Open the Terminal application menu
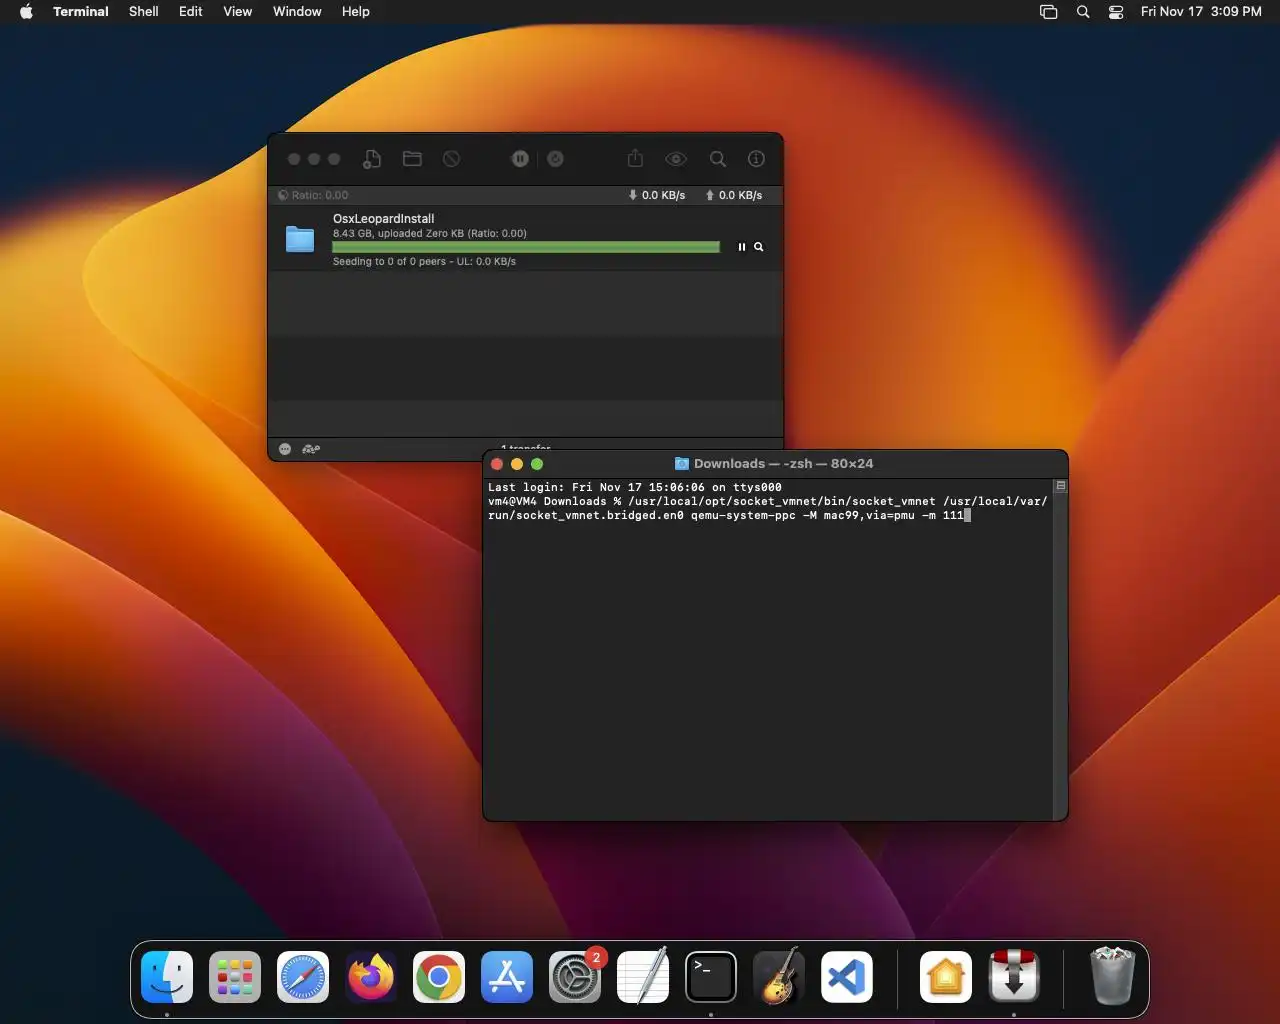 (x=81, y=12)
